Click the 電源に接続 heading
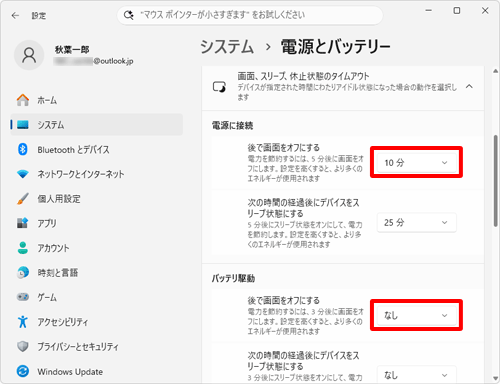Viewport: 500px width, 384px height. tap(232, 125)
